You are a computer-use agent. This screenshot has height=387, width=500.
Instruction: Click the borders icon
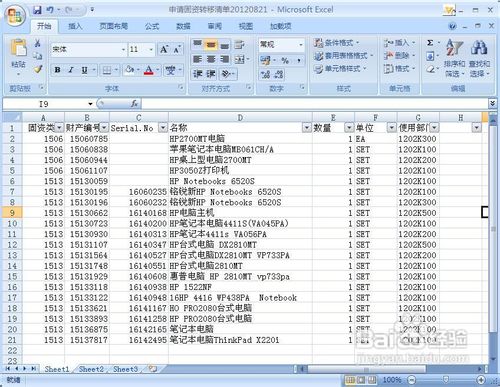coord(107,70)
